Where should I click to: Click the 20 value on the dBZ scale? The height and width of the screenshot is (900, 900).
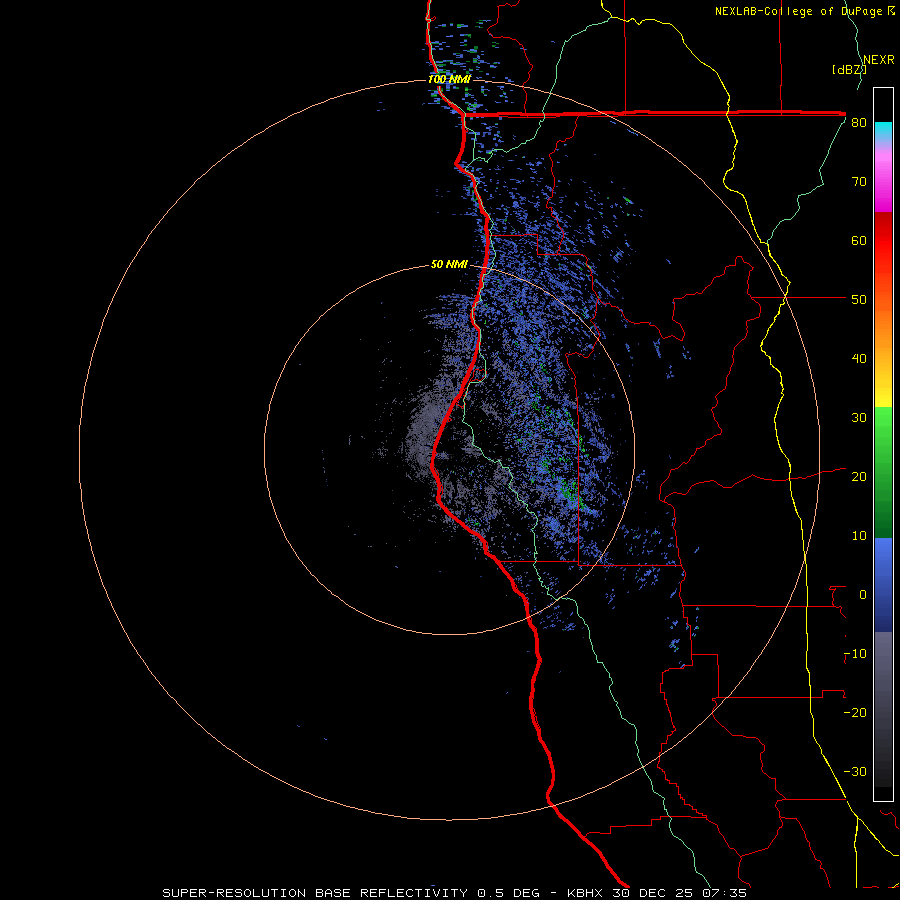click(x=859, y=477)
